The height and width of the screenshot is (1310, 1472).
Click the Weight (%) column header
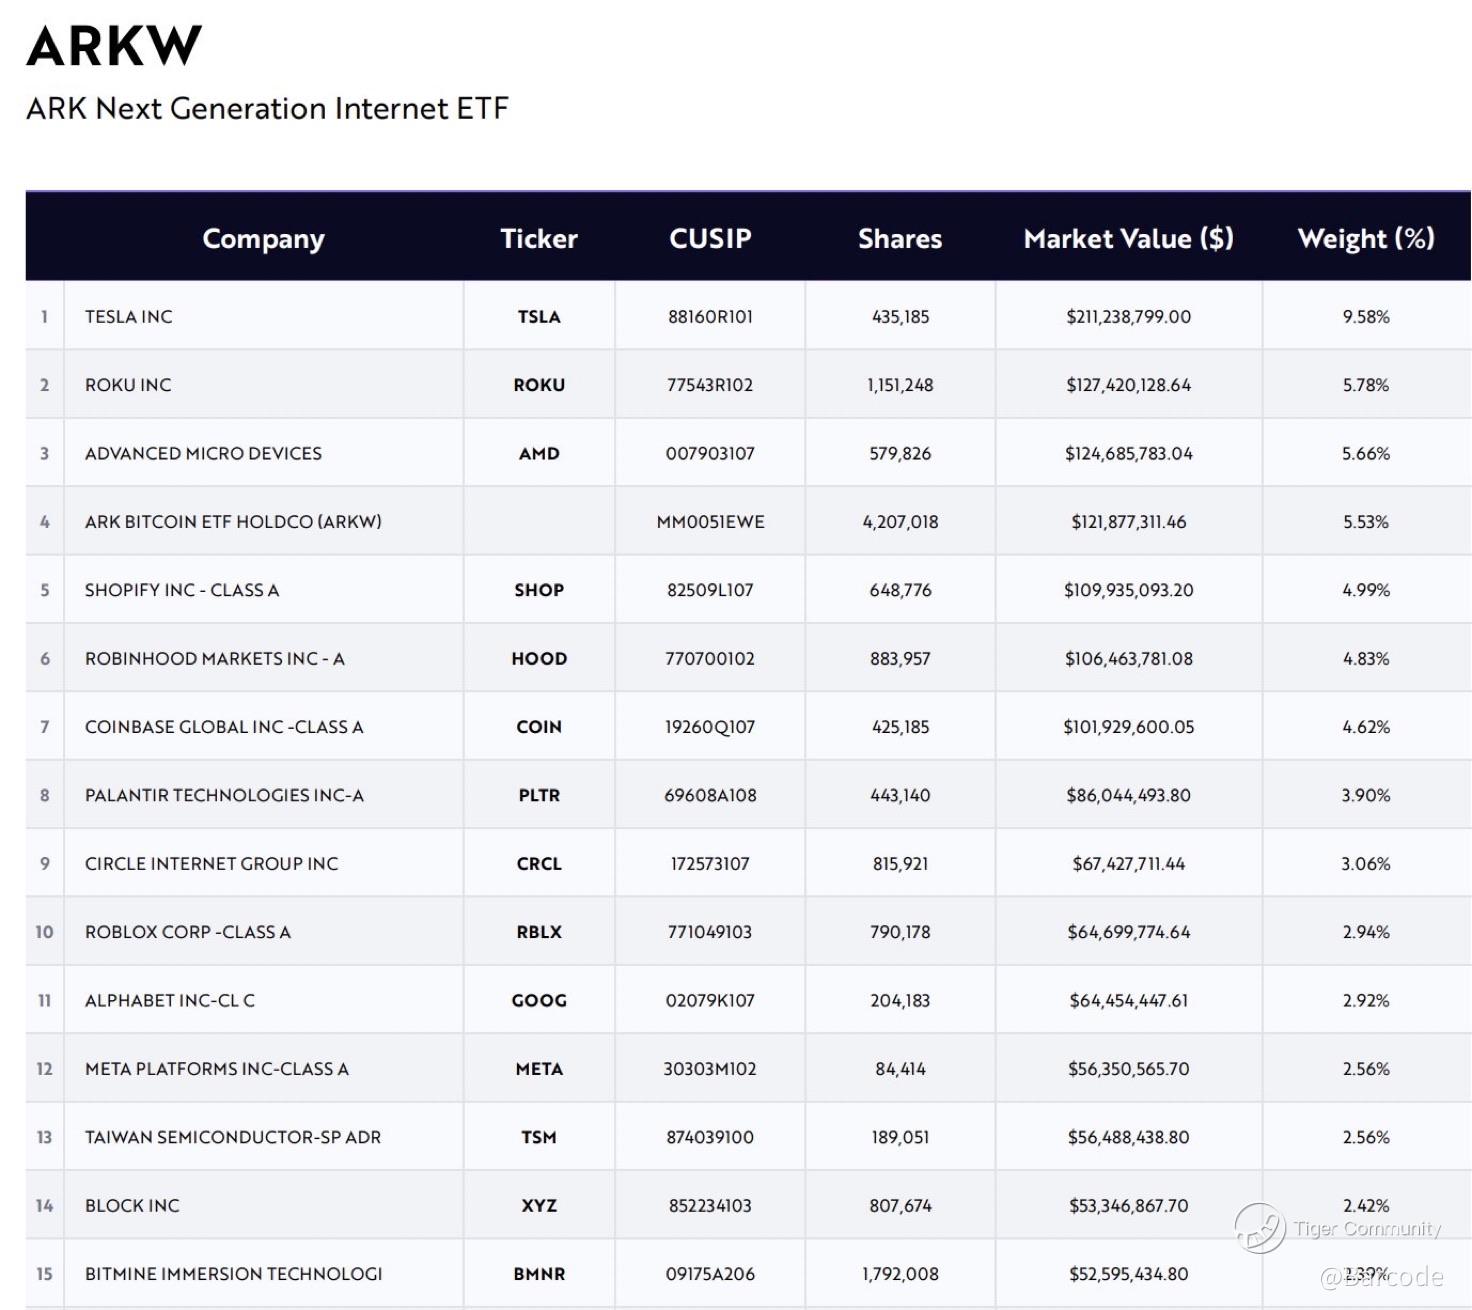[1366, 239]
